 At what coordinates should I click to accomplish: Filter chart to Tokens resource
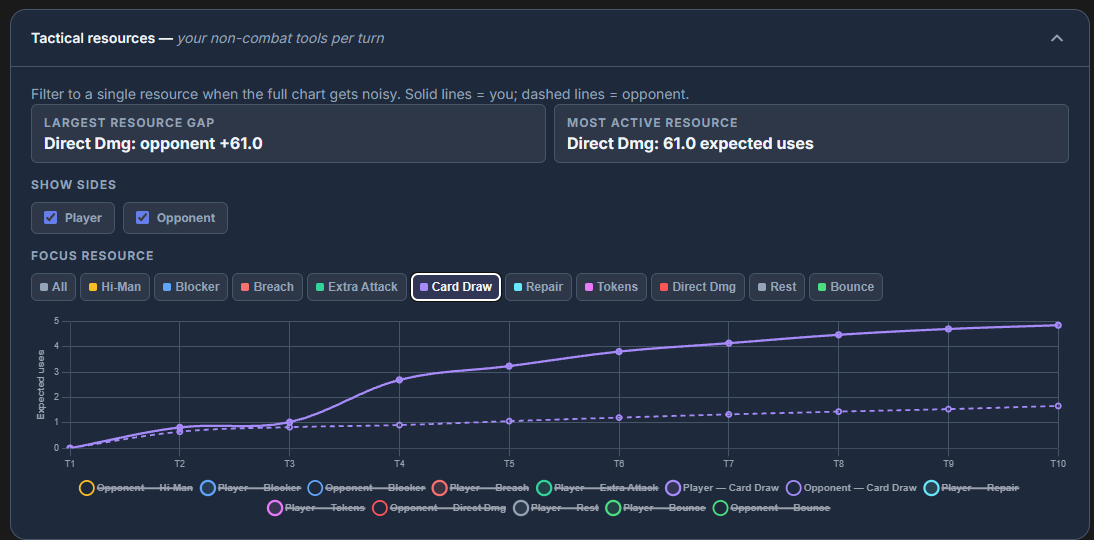pos(611,287)
